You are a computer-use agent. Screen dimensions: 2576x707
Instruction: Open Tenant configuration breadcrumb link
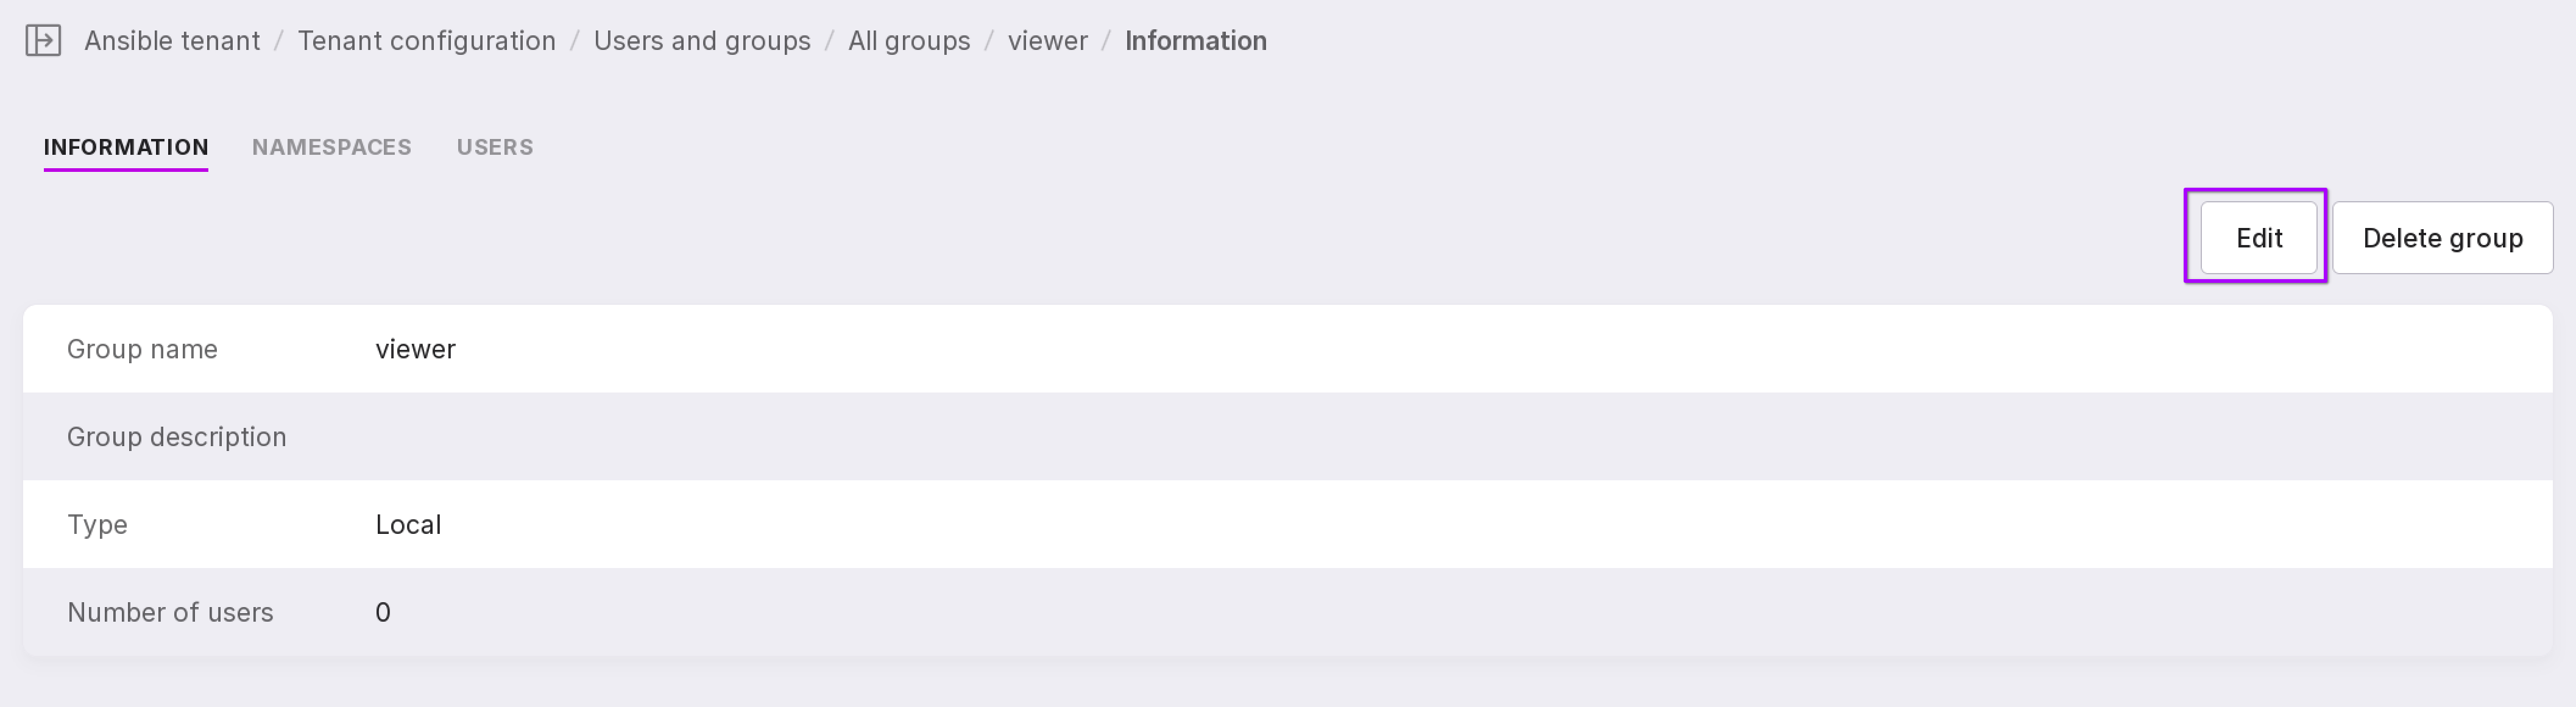coord(426,41)
